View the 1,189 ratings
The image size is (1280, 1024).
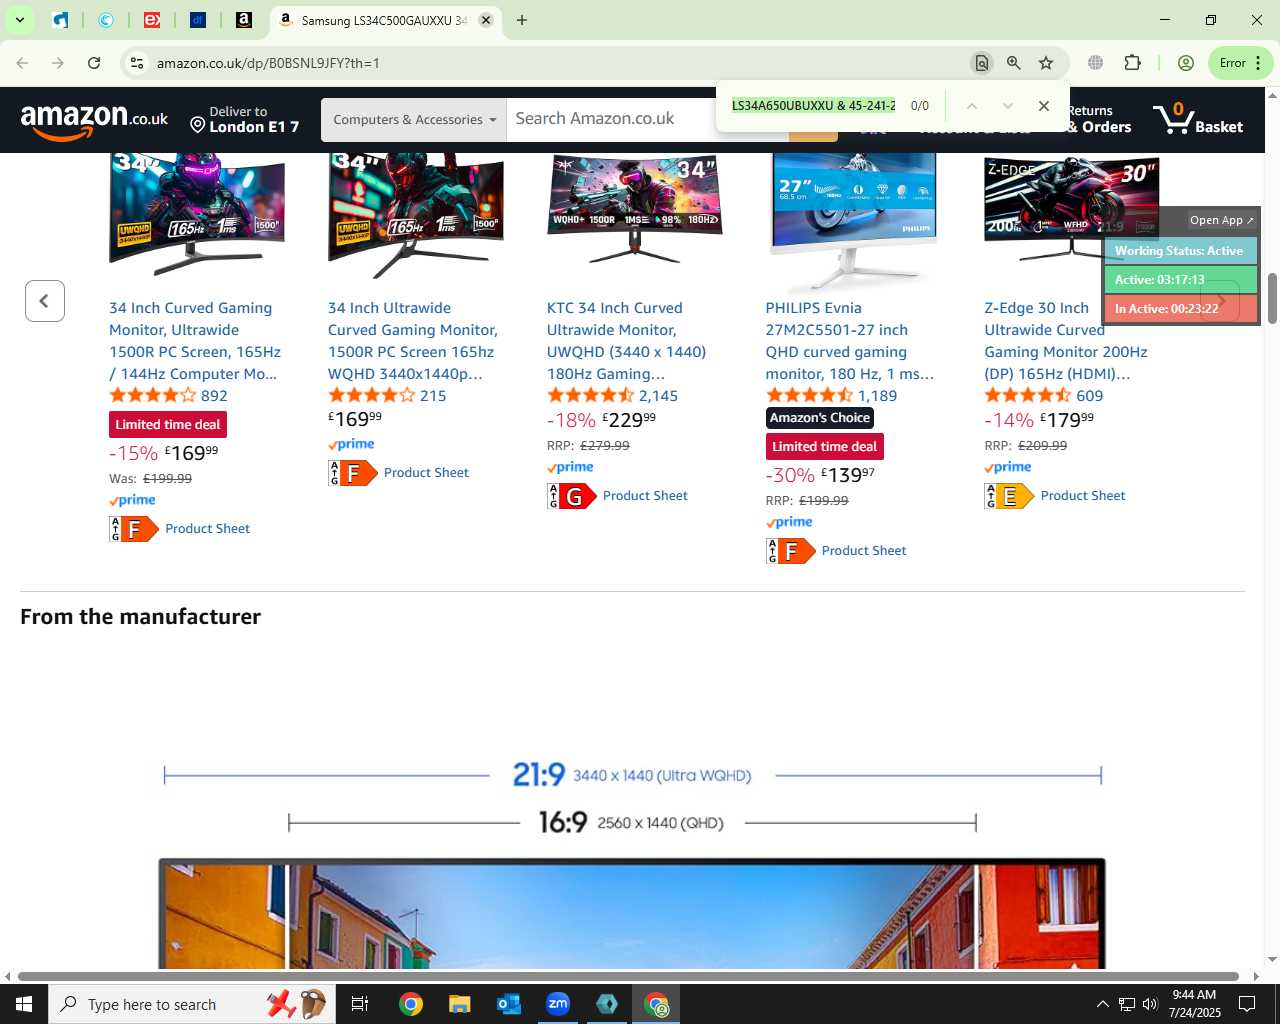[x=877, y=396]
